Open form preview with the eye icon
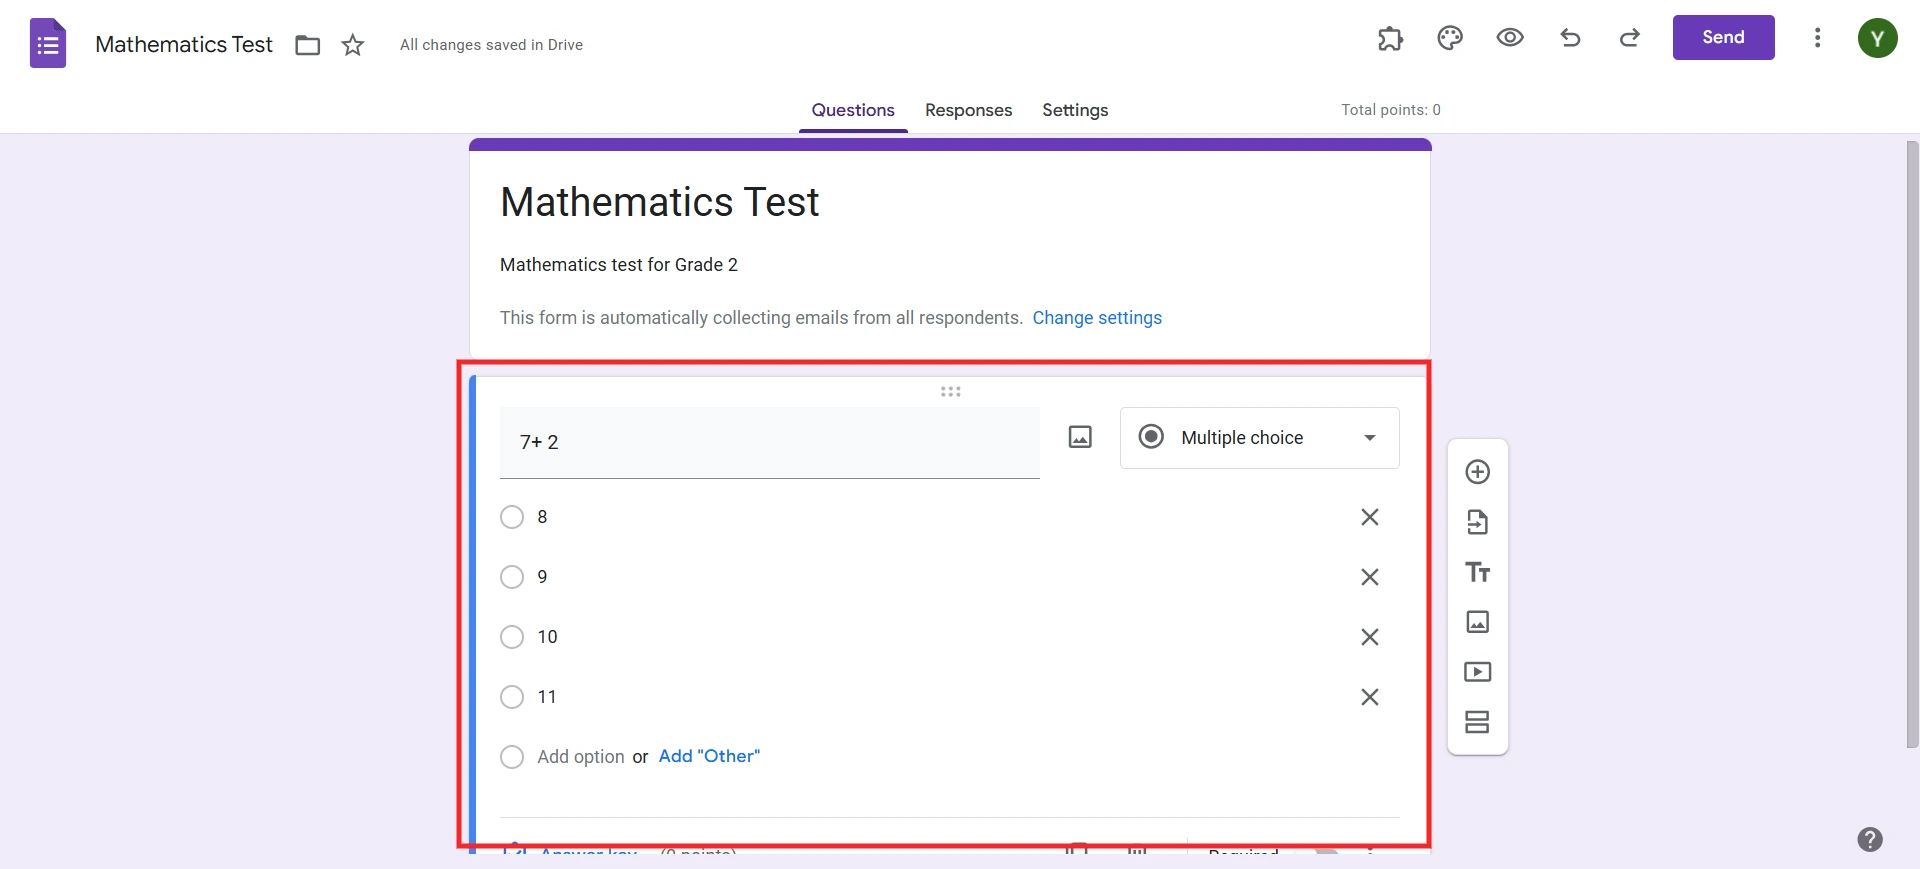Viewport: 1920px width, 869px height. click(1509, 38)
